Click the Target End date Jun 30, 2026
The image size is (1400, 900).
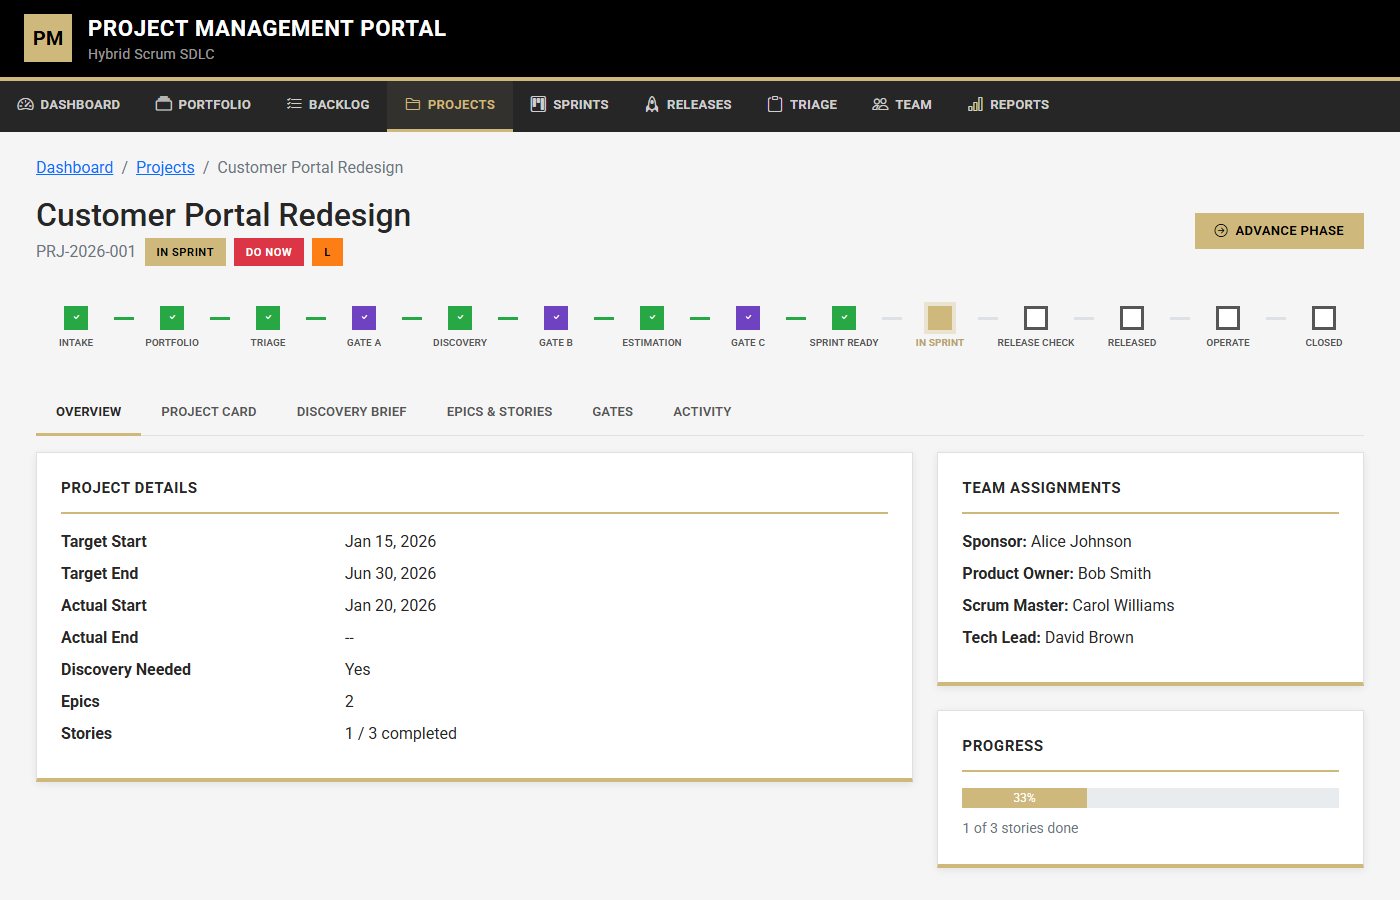point(391,573)
